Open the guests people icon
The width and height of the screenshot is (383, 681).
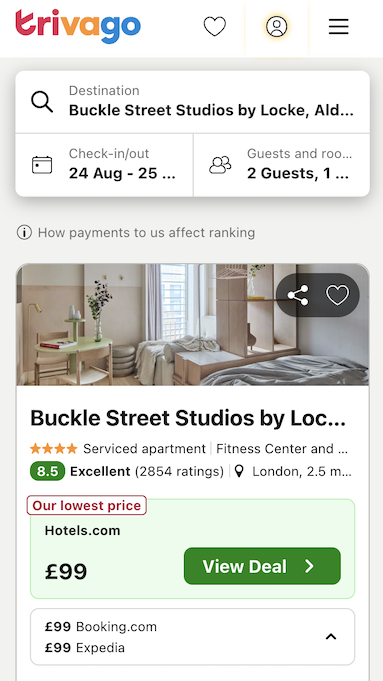[220, 165]
